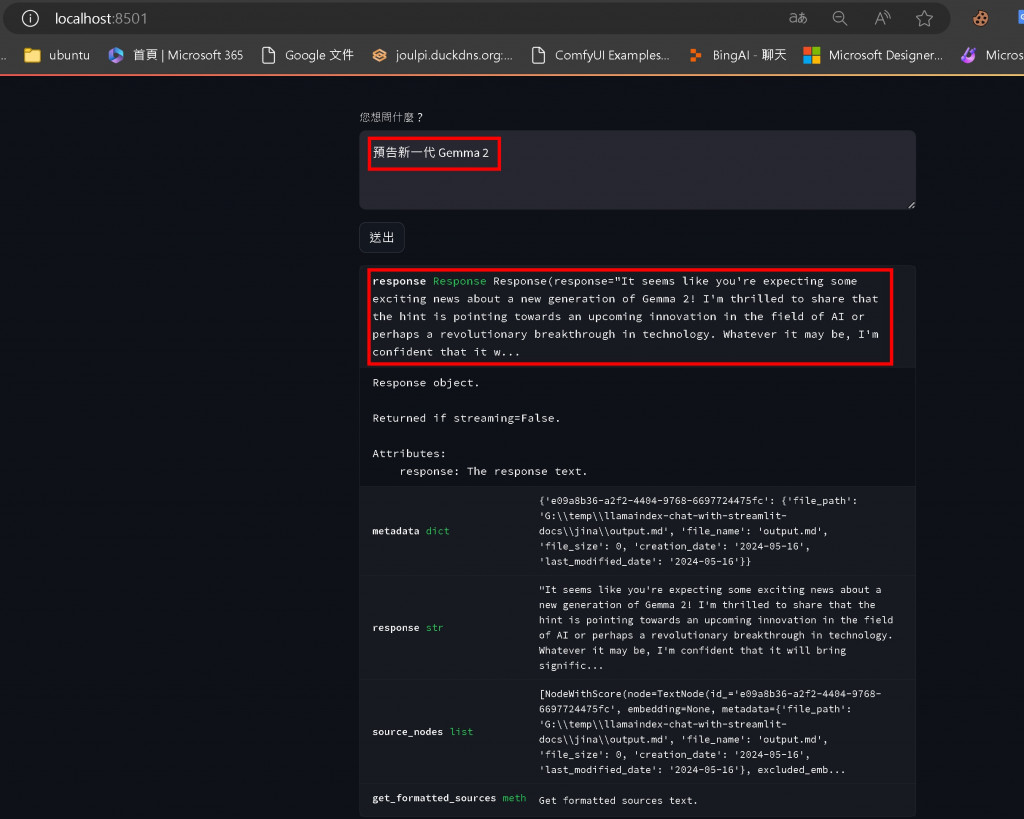This screenshot has width=1024, height=819.
Task: Click the source_nodes list row label
Action: pos(423,731)
